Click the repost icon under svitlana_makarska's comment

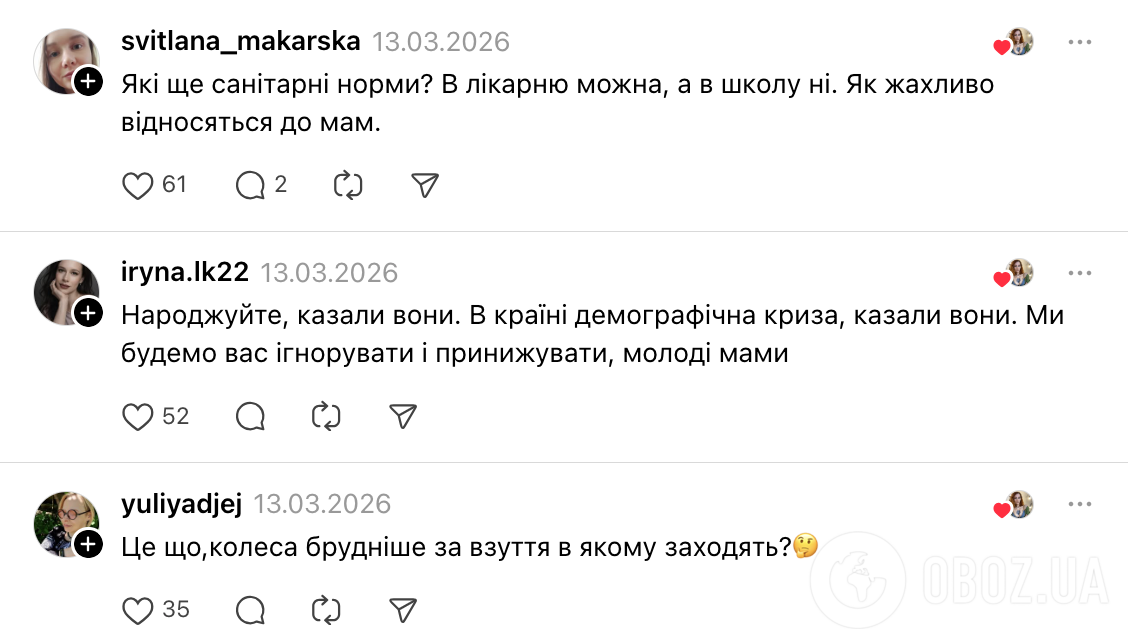point(347,184)
